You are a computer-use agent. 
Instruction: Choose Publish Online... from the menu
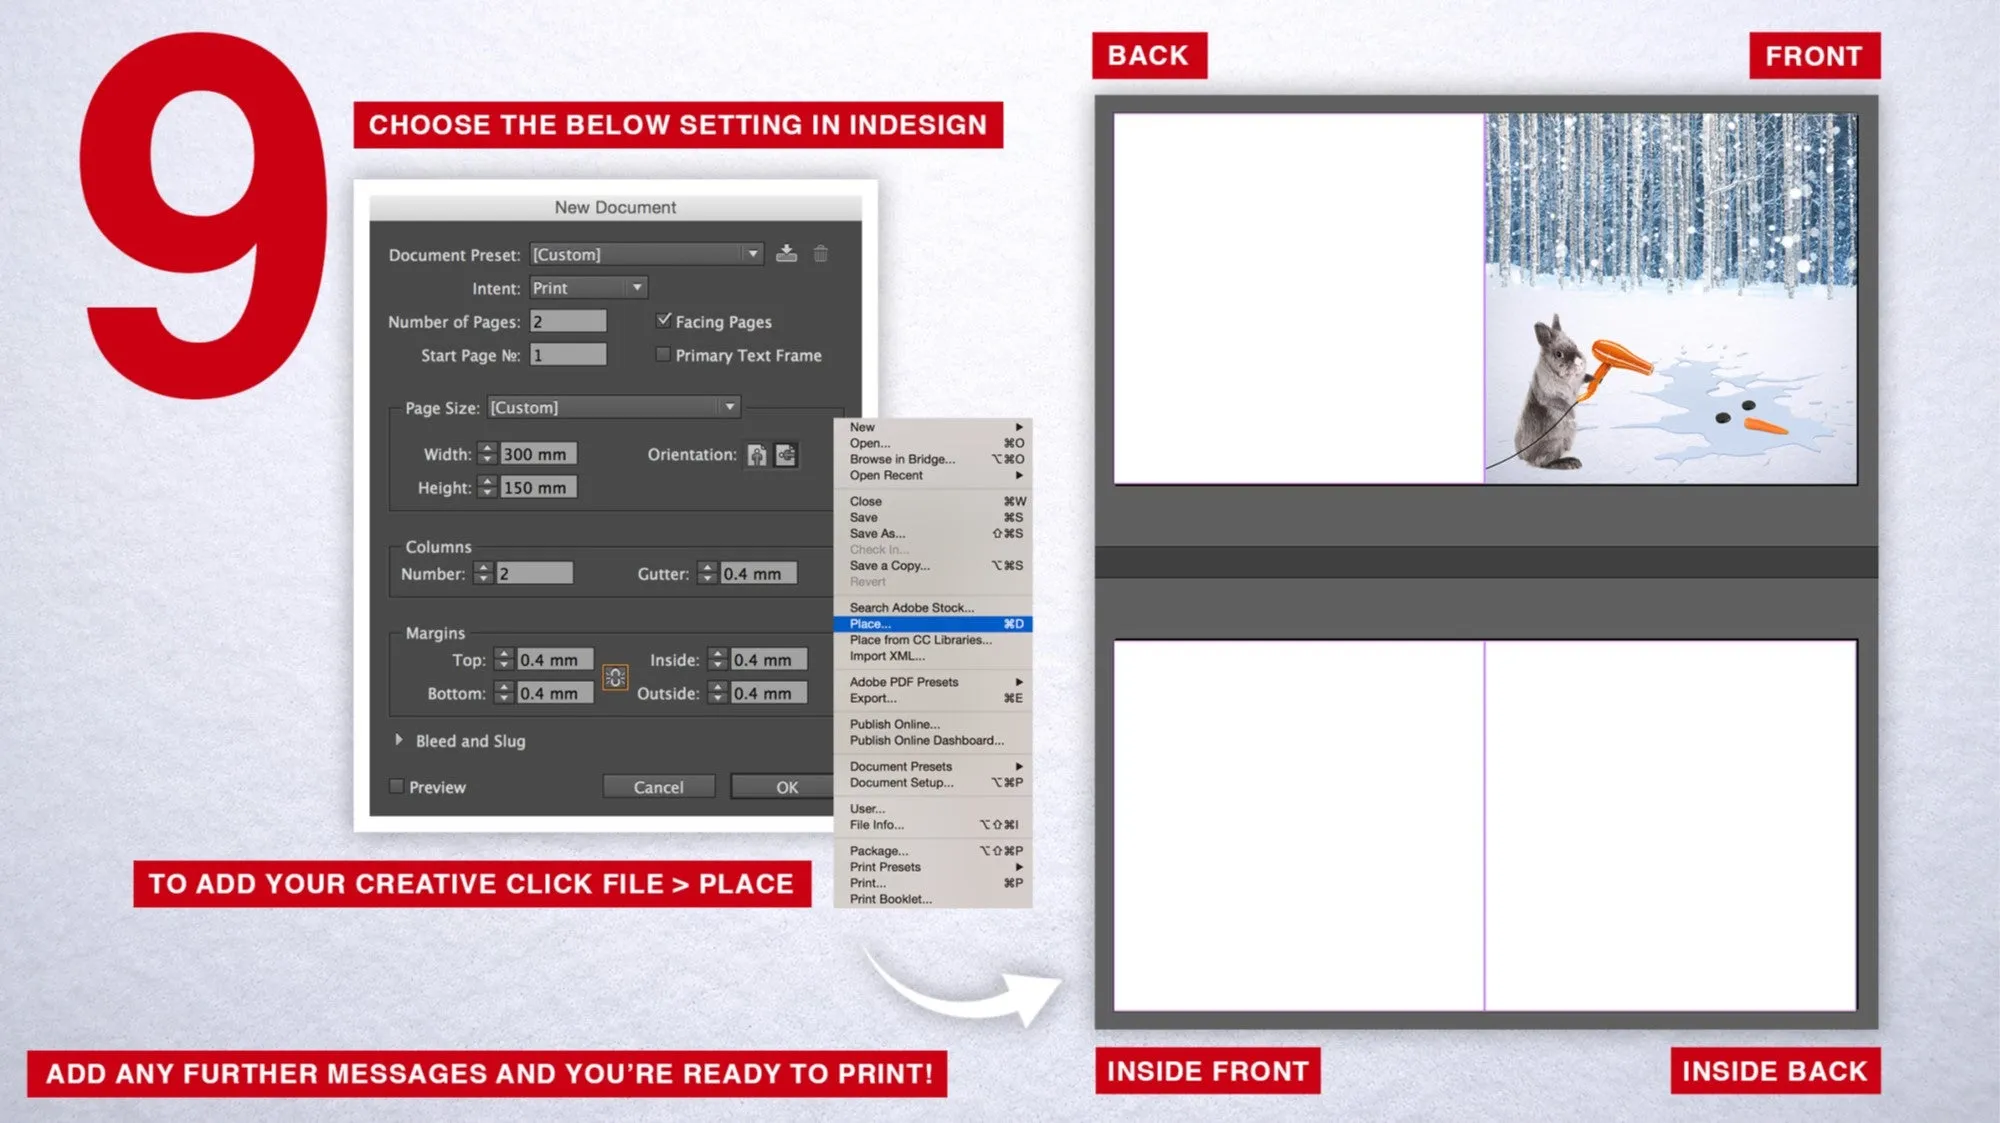pos(893,723)
